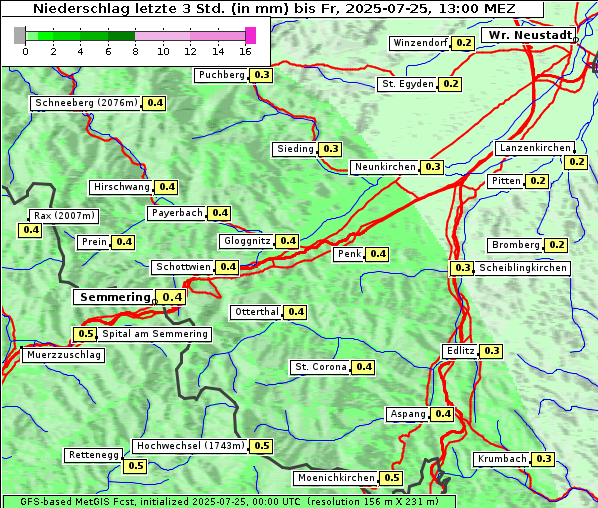Viewport: 598px width, 508px height.
Task: Click the Puchberg station label
Action: pos(222,75)
